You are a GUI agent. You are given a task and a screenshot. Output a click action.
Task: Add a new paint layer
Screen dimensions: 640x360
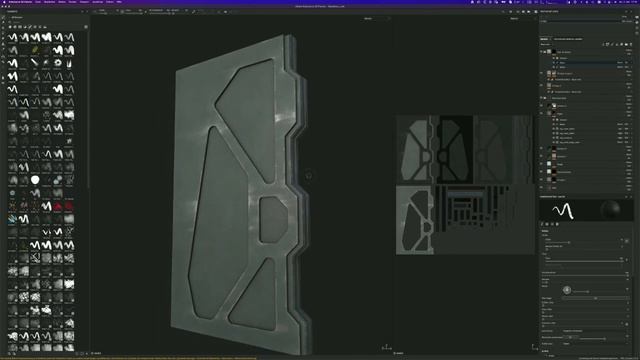coord(612,44)
